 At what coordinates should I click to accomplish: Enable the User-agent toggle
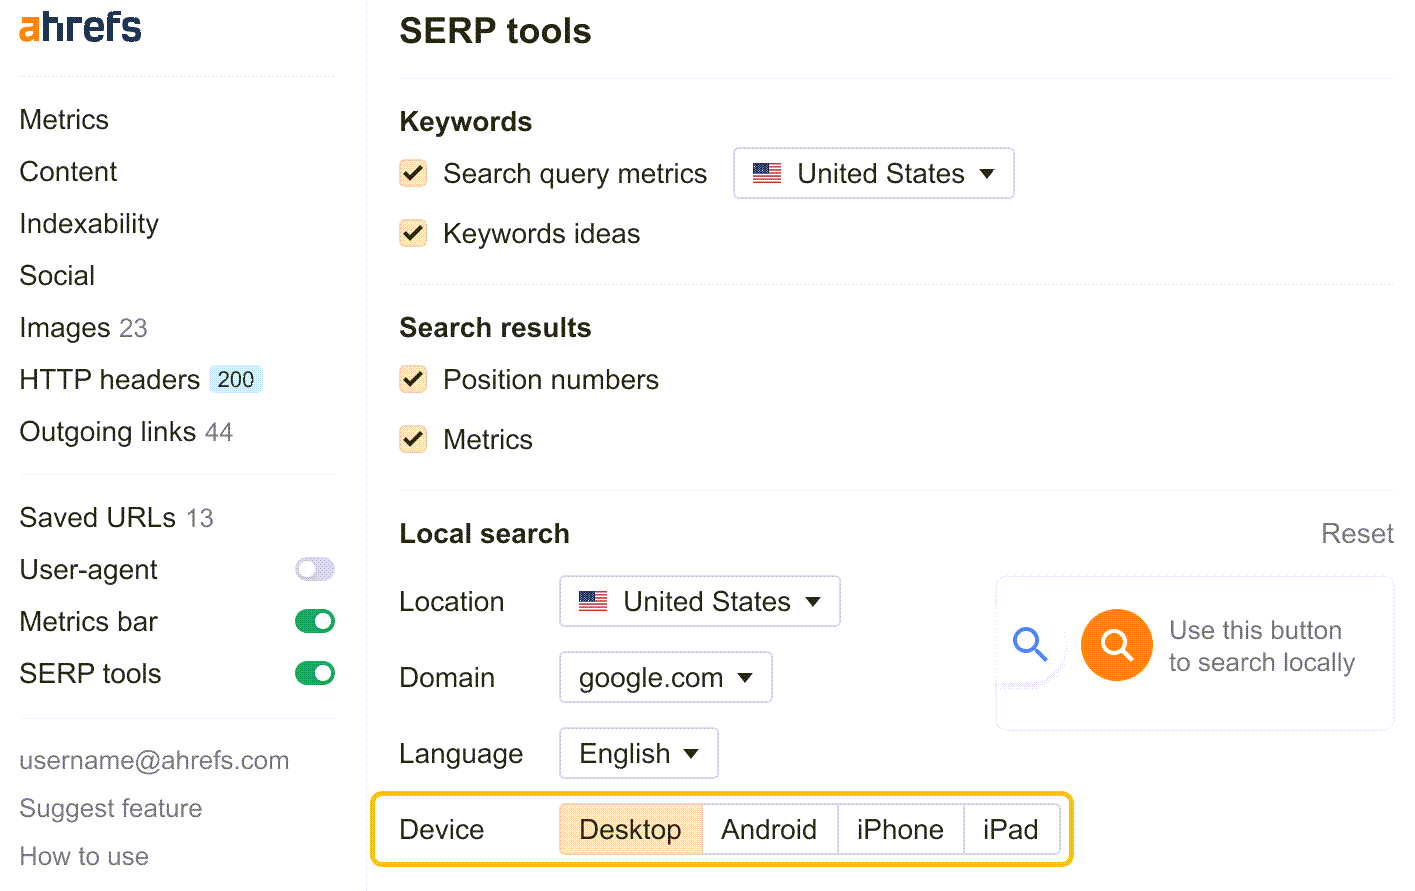coord(315,569)
